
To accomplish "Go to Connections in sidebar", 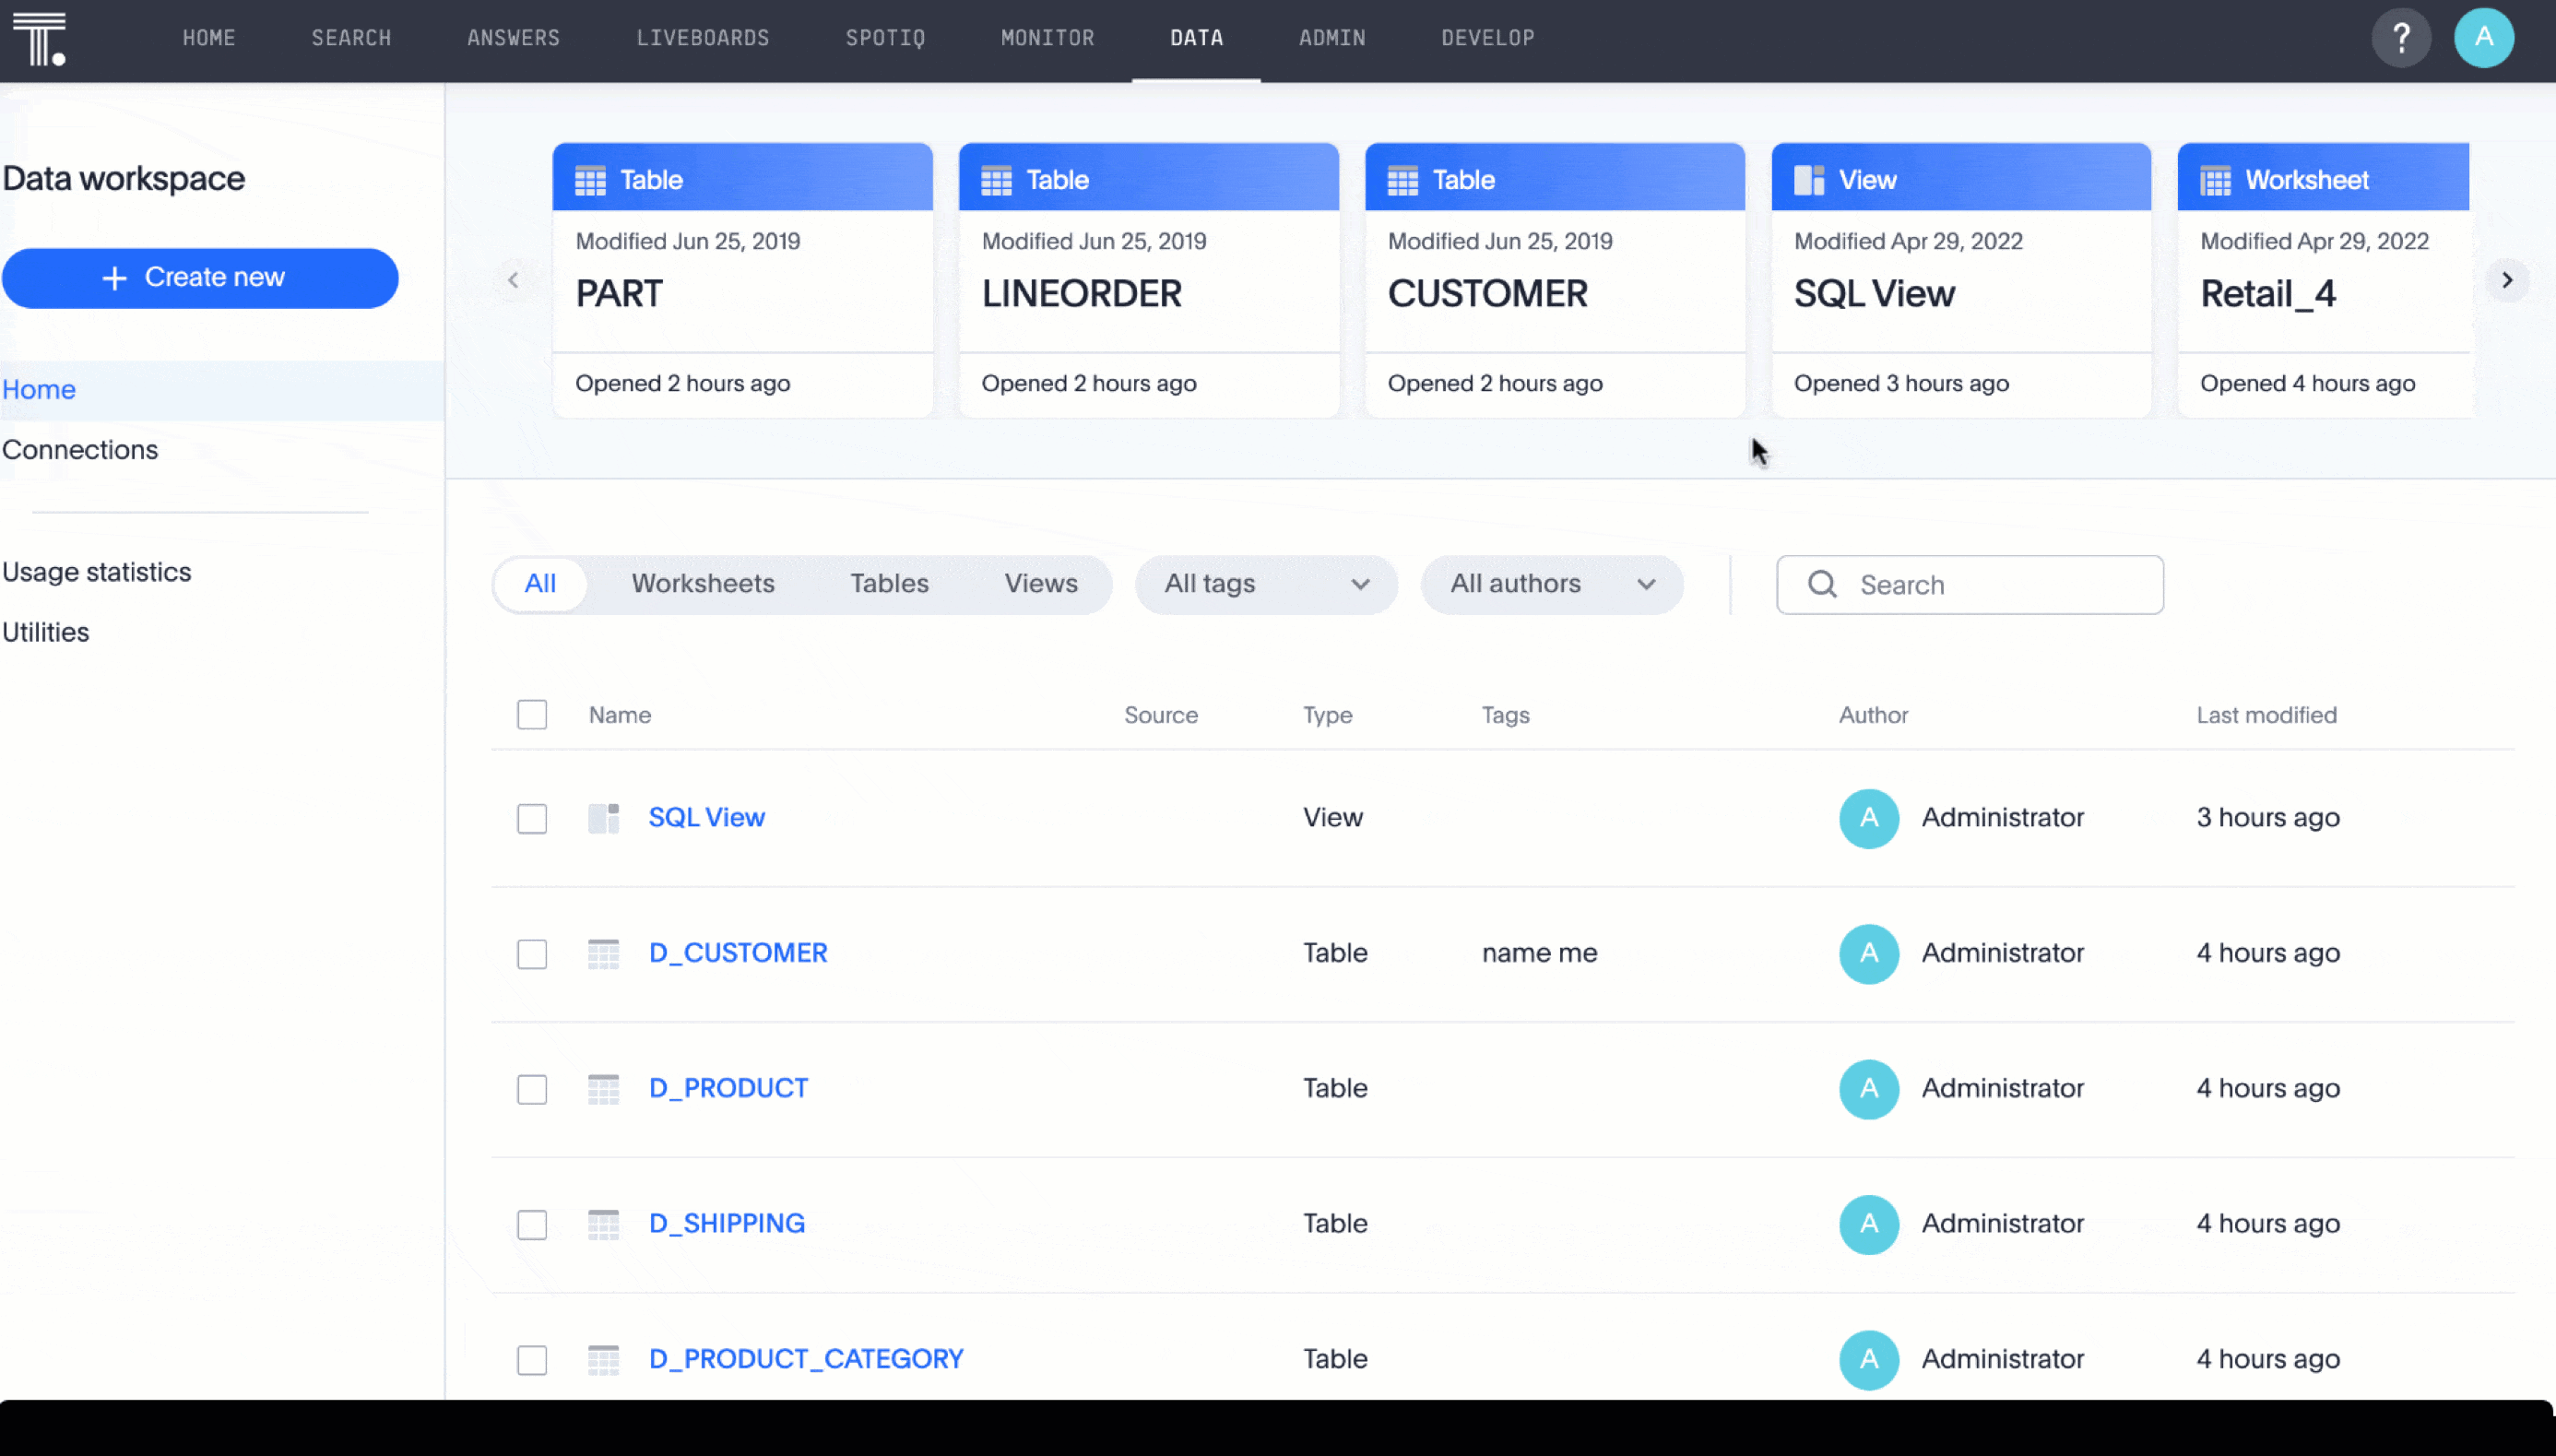I will [80, 450].
